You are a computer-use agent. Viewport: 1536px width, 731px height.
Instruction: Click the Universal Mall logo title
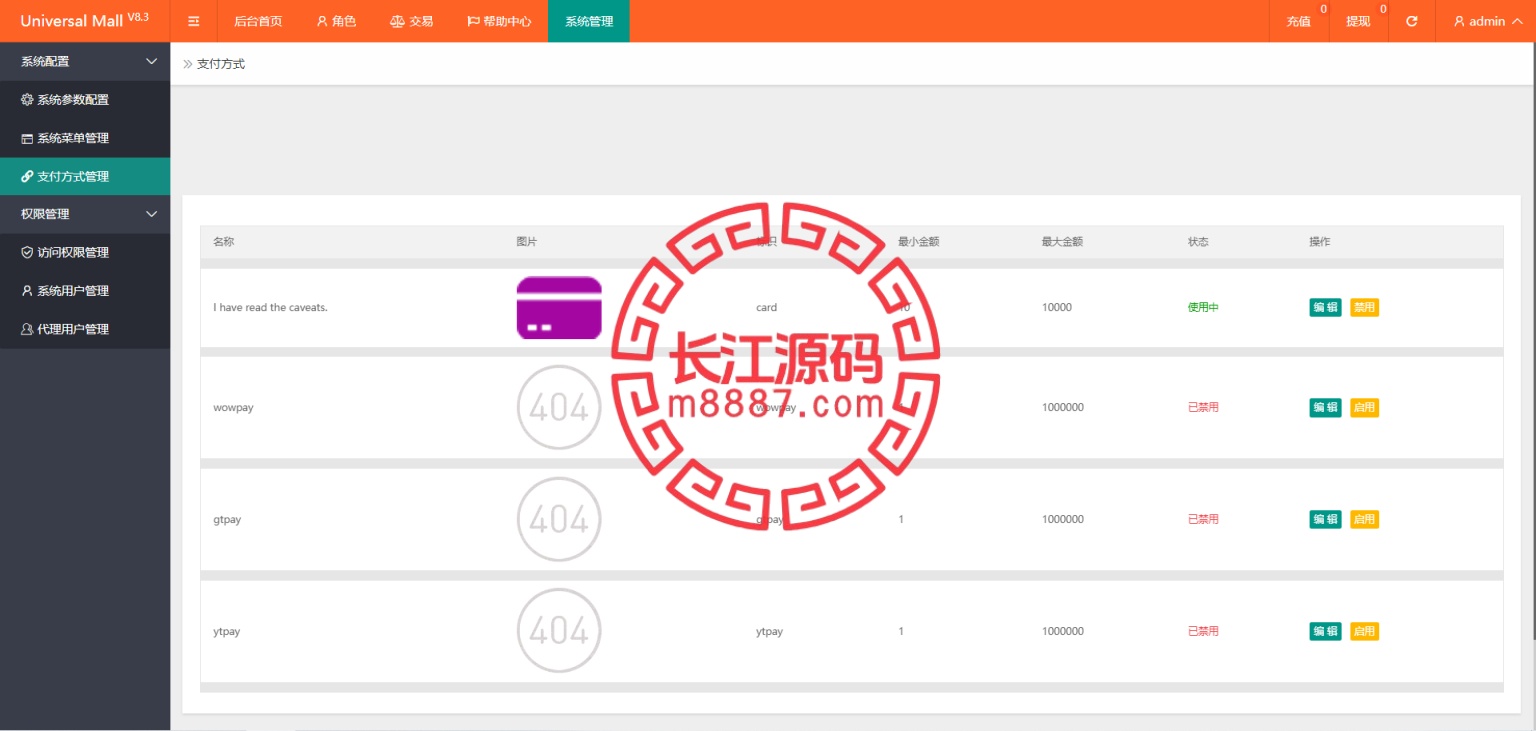pyautogui.click(x=84, y=20)
